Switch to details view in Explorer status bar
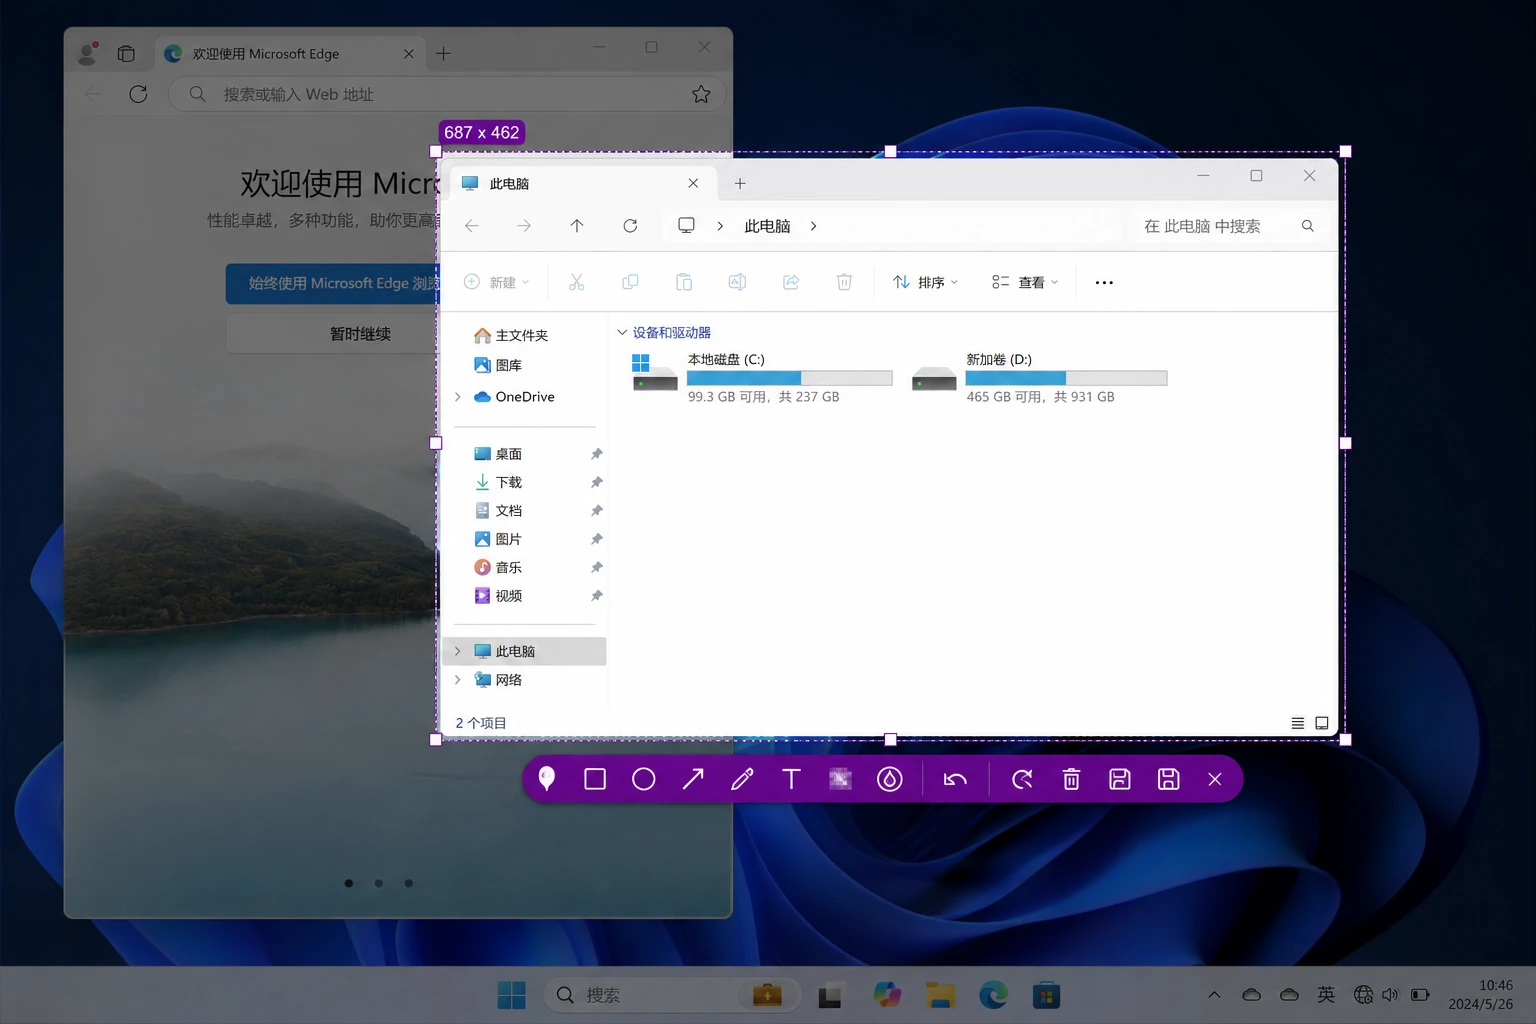The height and width of the screenshot is (1024, 1536). 1297,723
